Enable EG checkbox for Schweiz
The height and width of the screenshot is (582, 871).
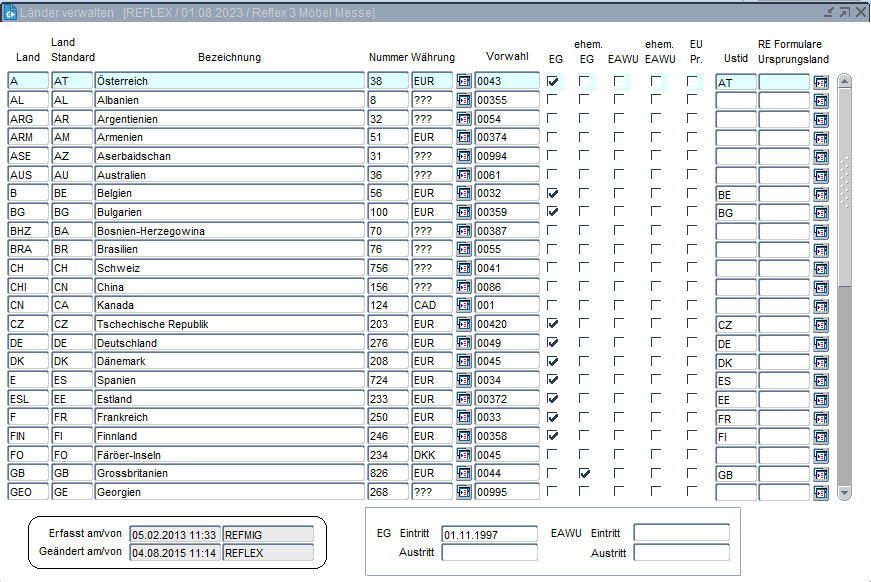pyautogui.click(x=553, y=268)
